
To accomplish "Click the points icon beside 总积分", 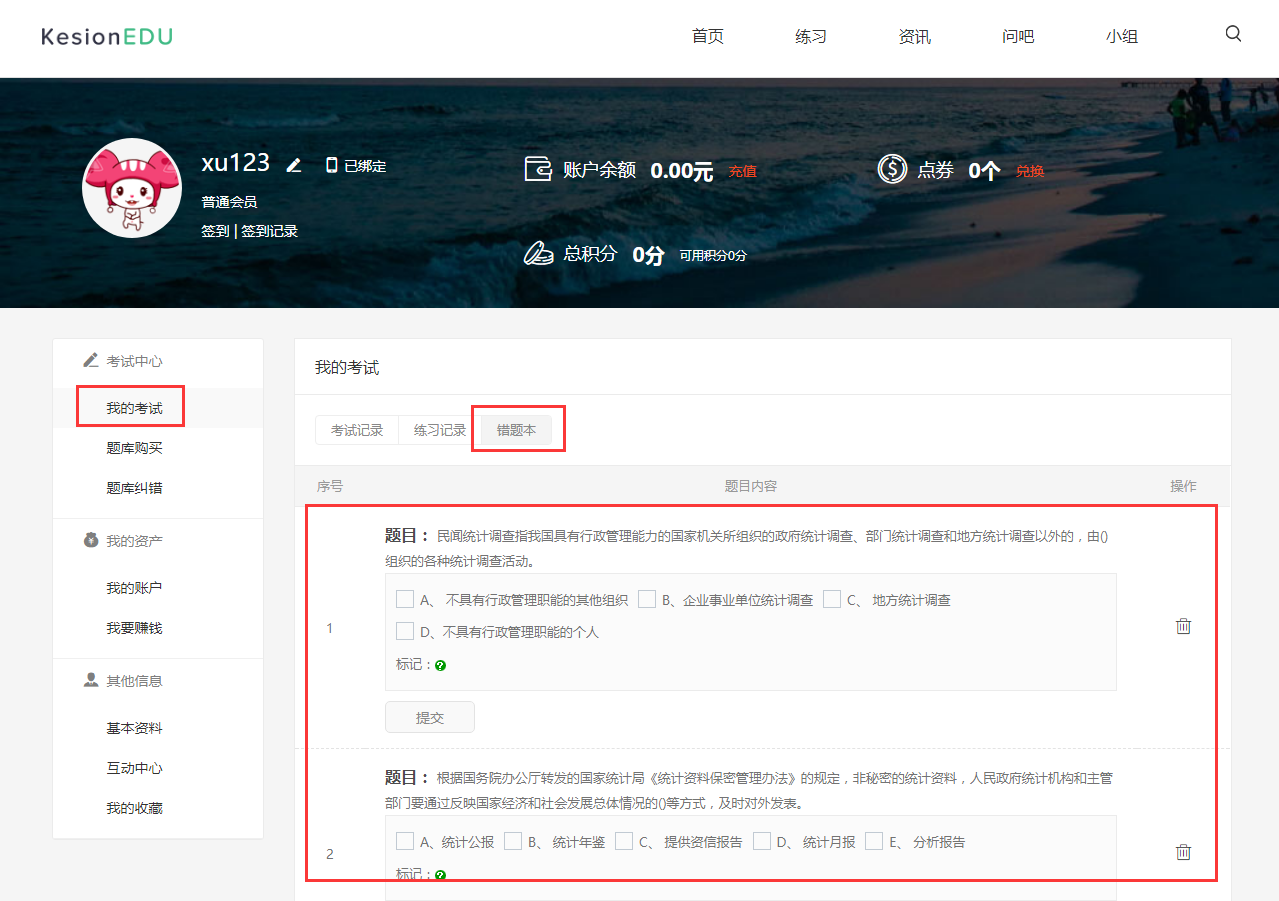I will tap(539, 253).
